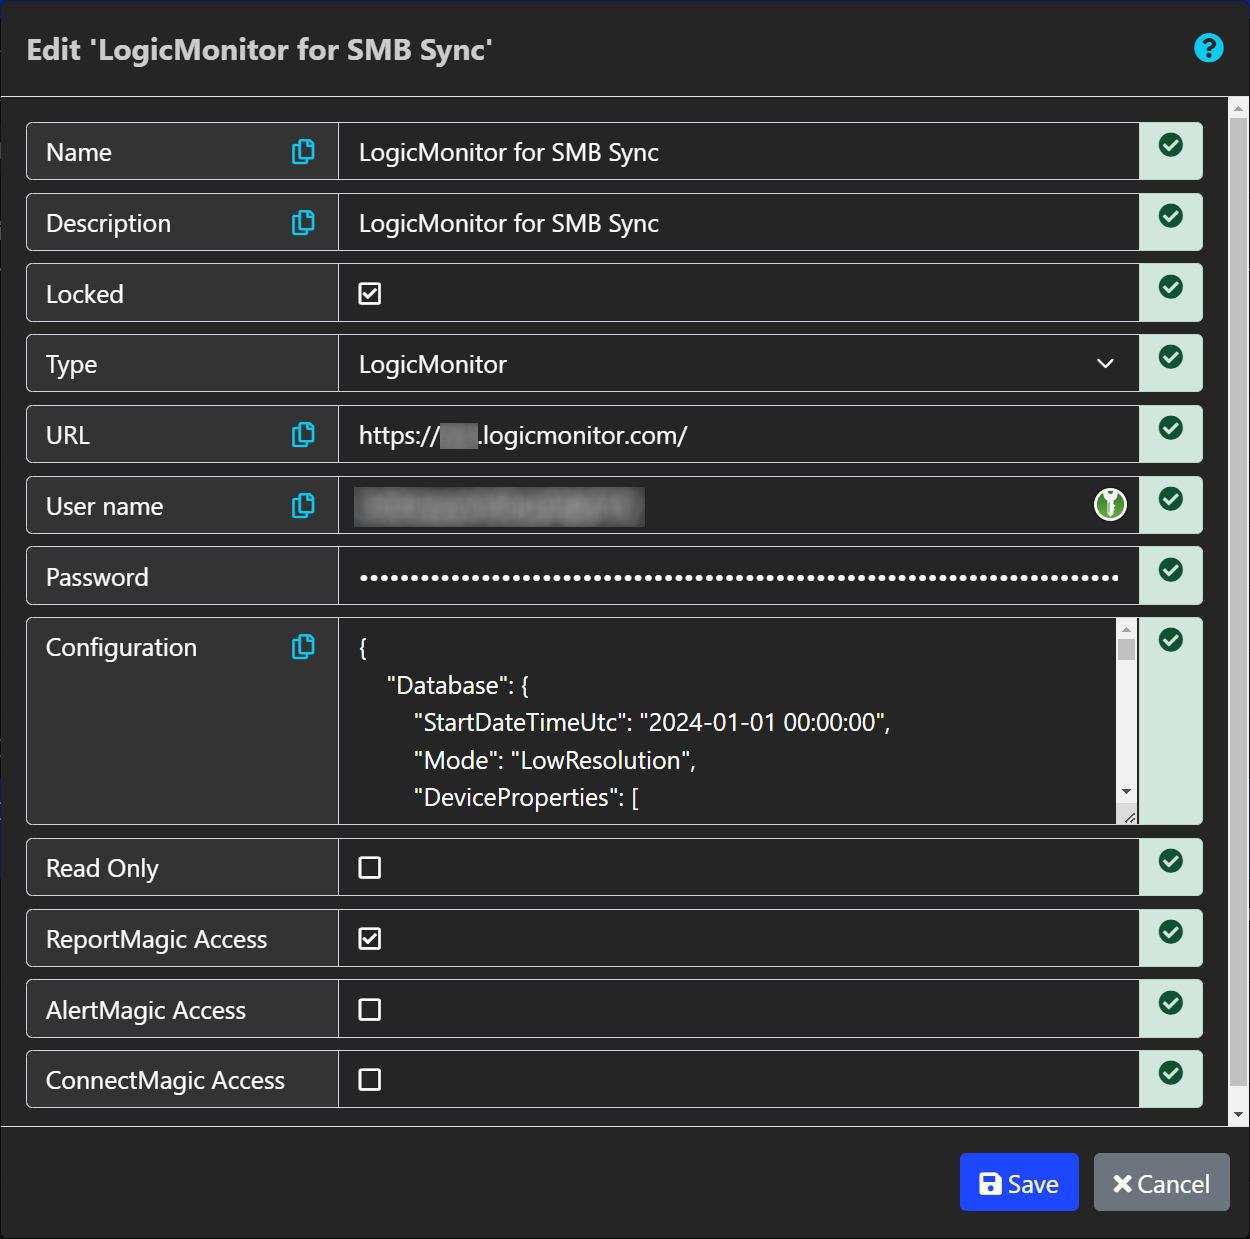Click the Configuration row validation checkmark

[1171, 640]
